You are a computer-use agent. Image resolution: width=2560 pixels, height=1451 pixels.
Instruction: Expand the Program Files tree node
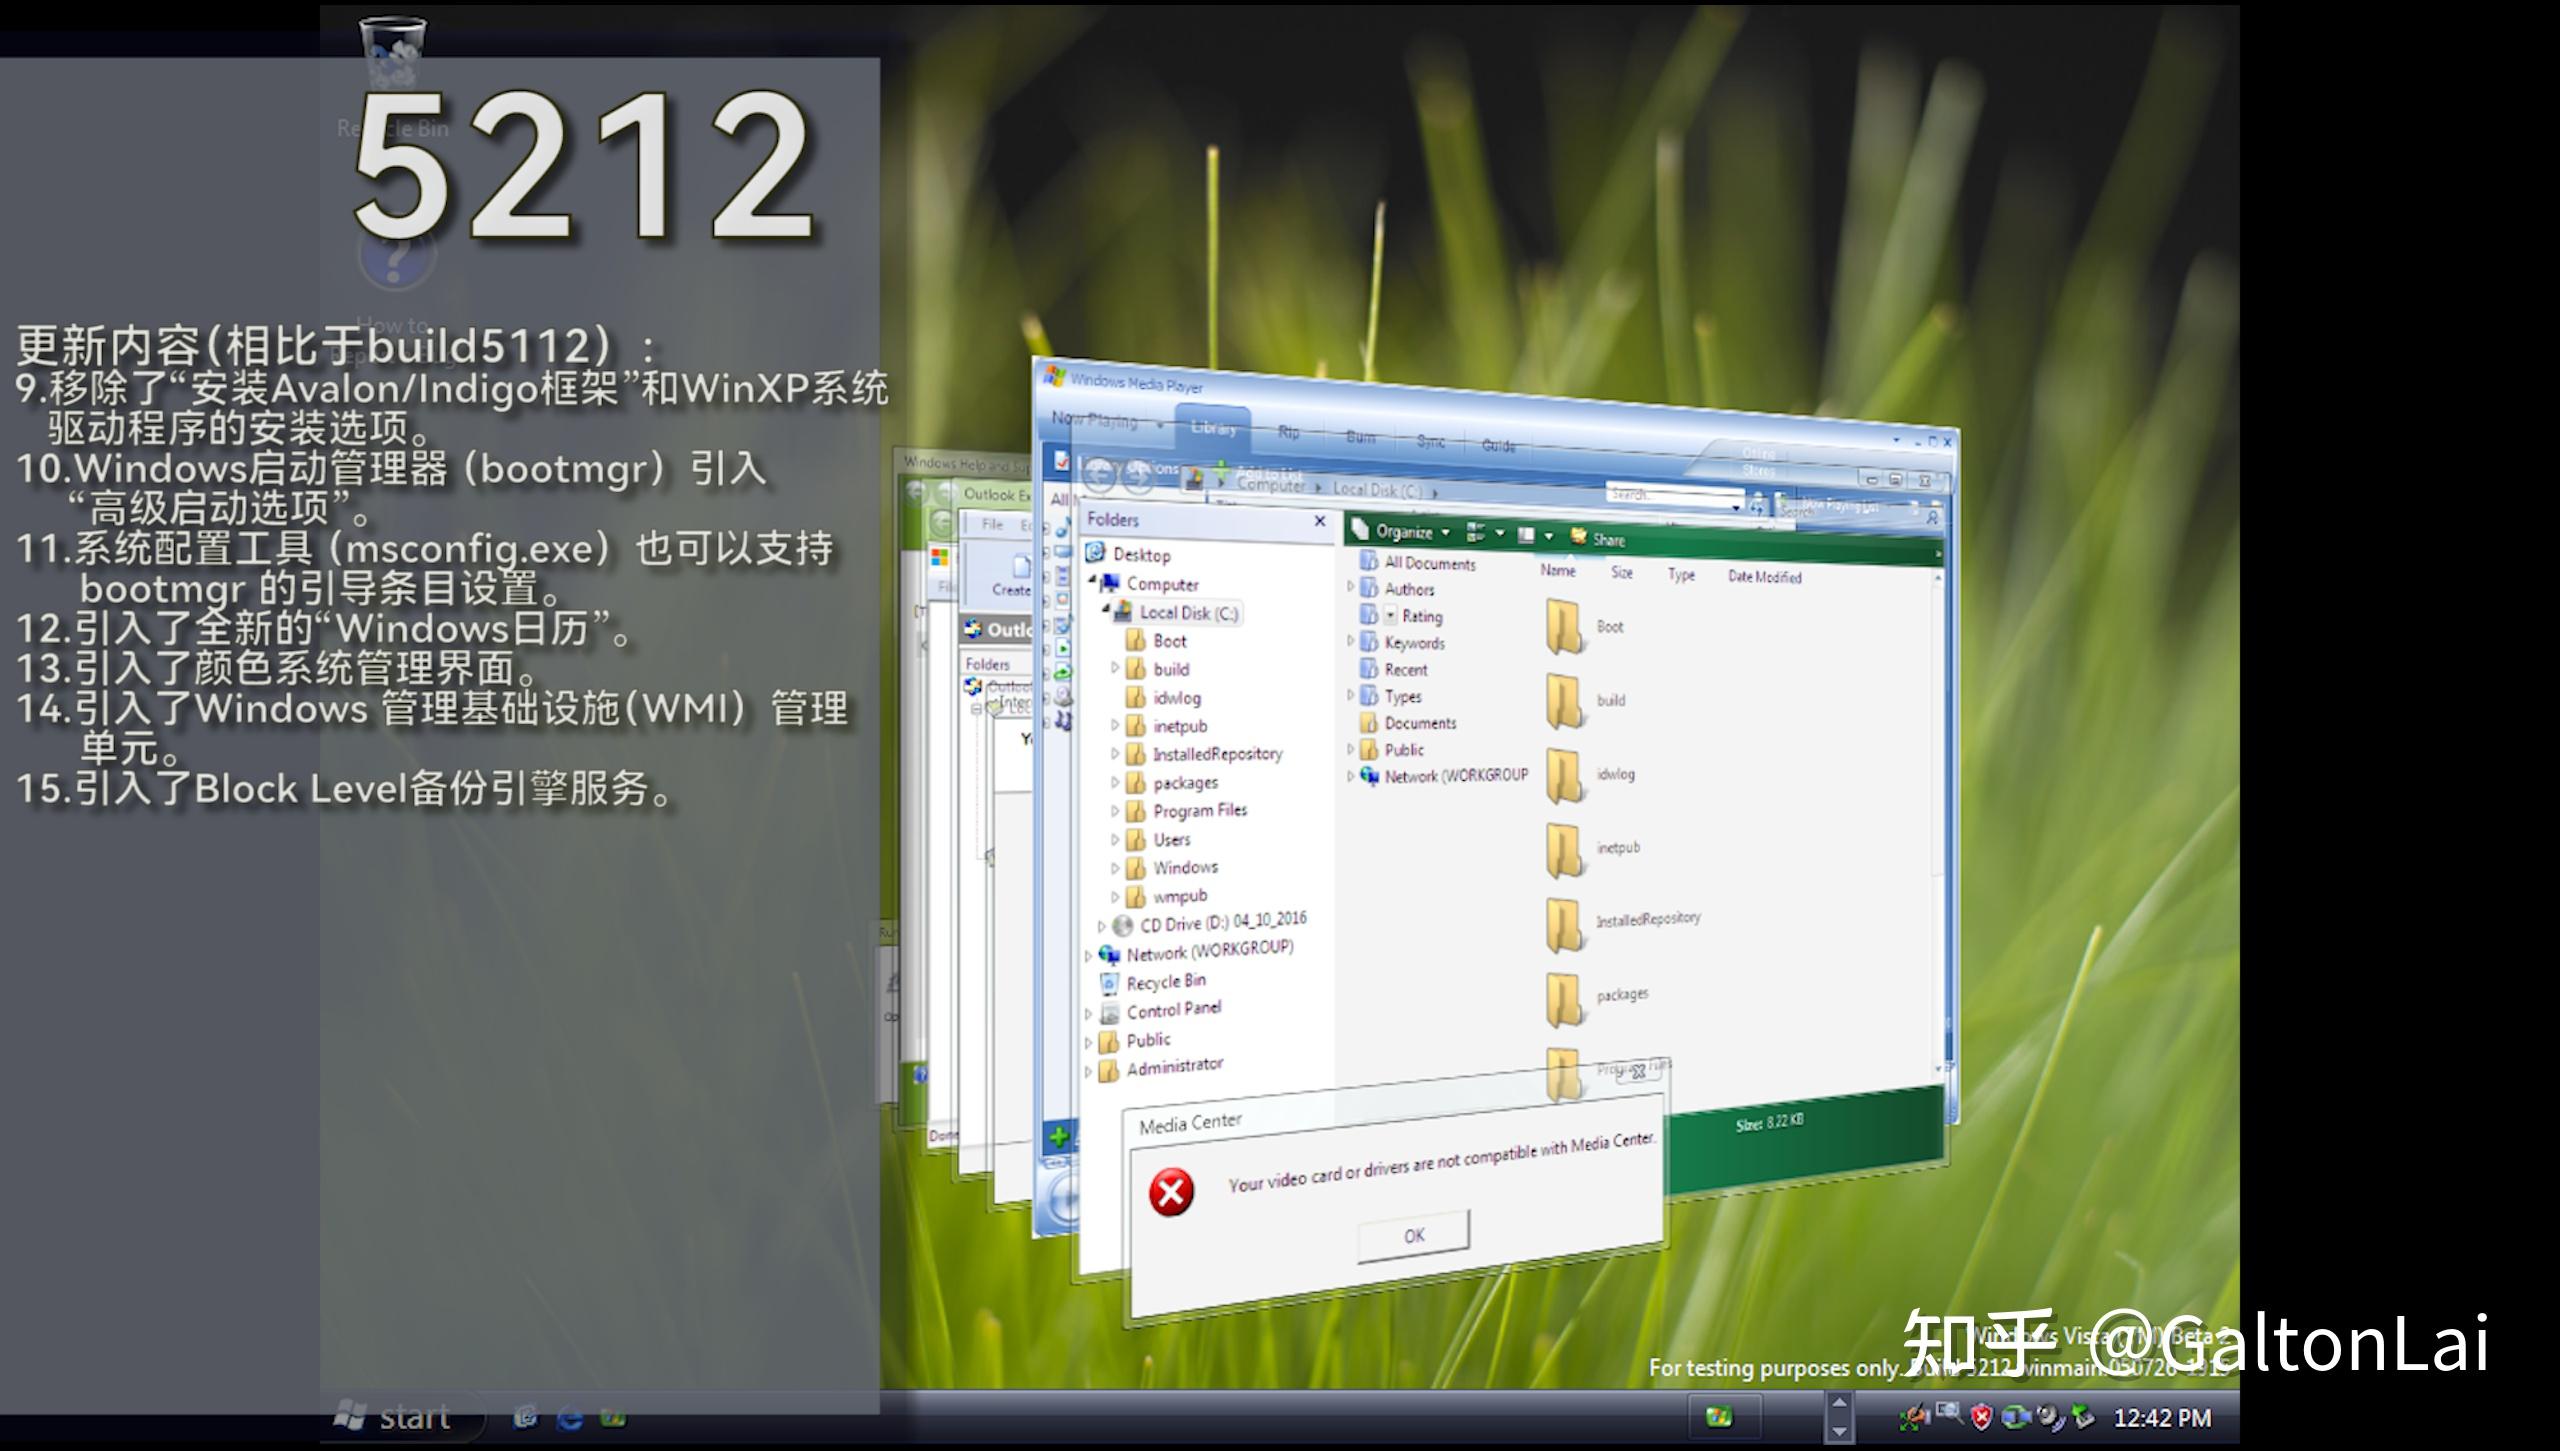(1115, 811)
